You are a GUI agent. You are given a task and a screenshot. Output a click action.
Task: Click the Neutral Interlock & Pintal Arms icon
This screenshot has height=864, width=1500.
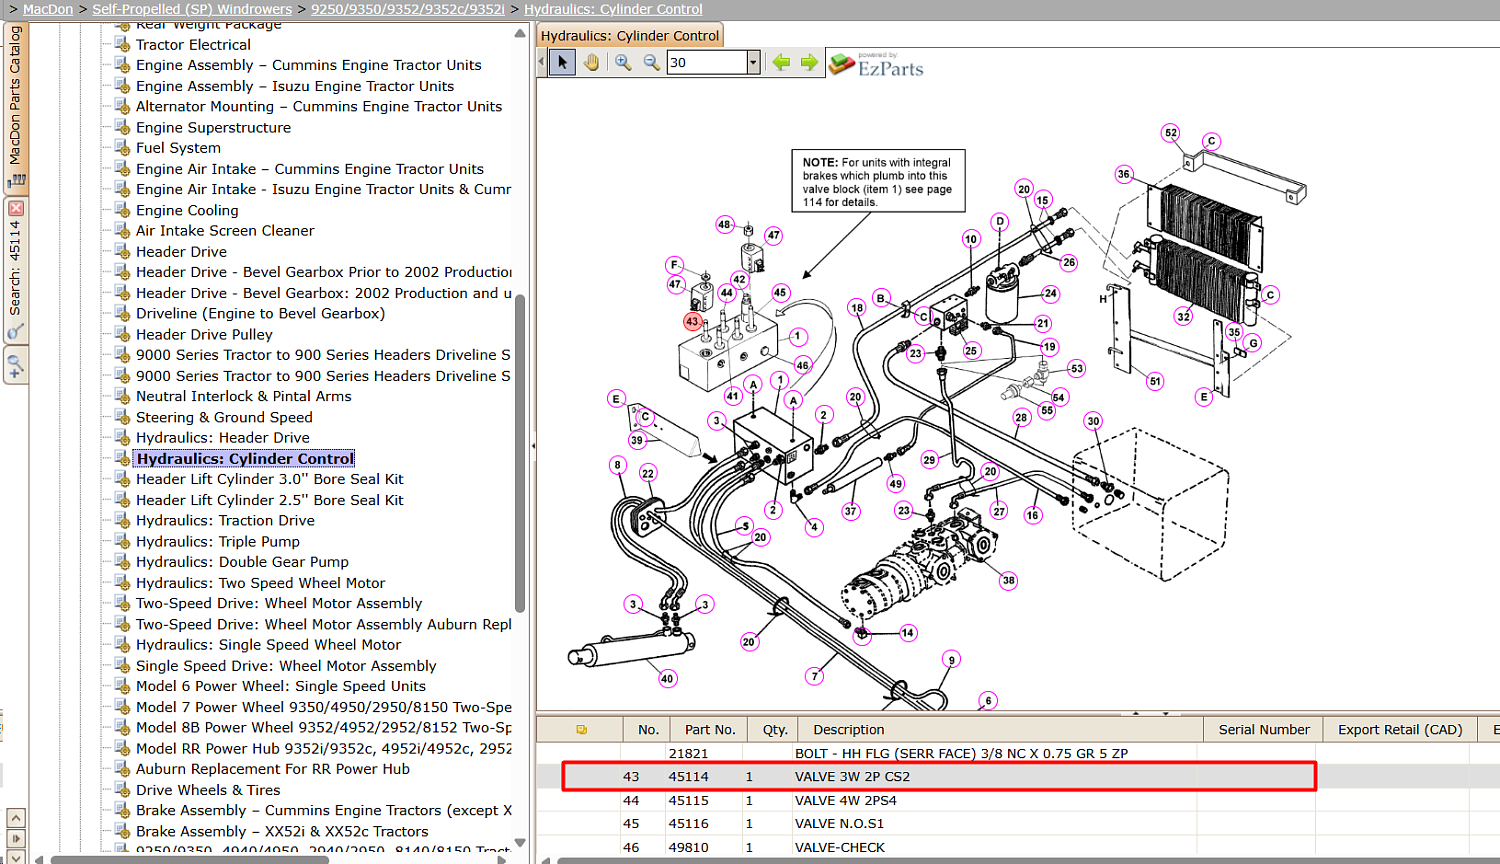click(122, 396)
